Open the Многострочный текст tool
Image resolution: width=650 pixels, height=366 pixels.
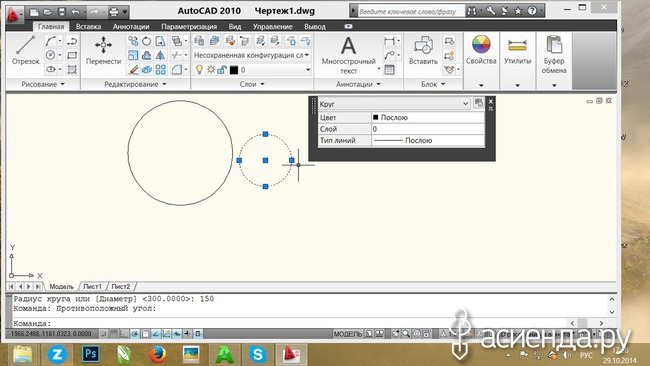pyautogui.click(x=348, y=54)
